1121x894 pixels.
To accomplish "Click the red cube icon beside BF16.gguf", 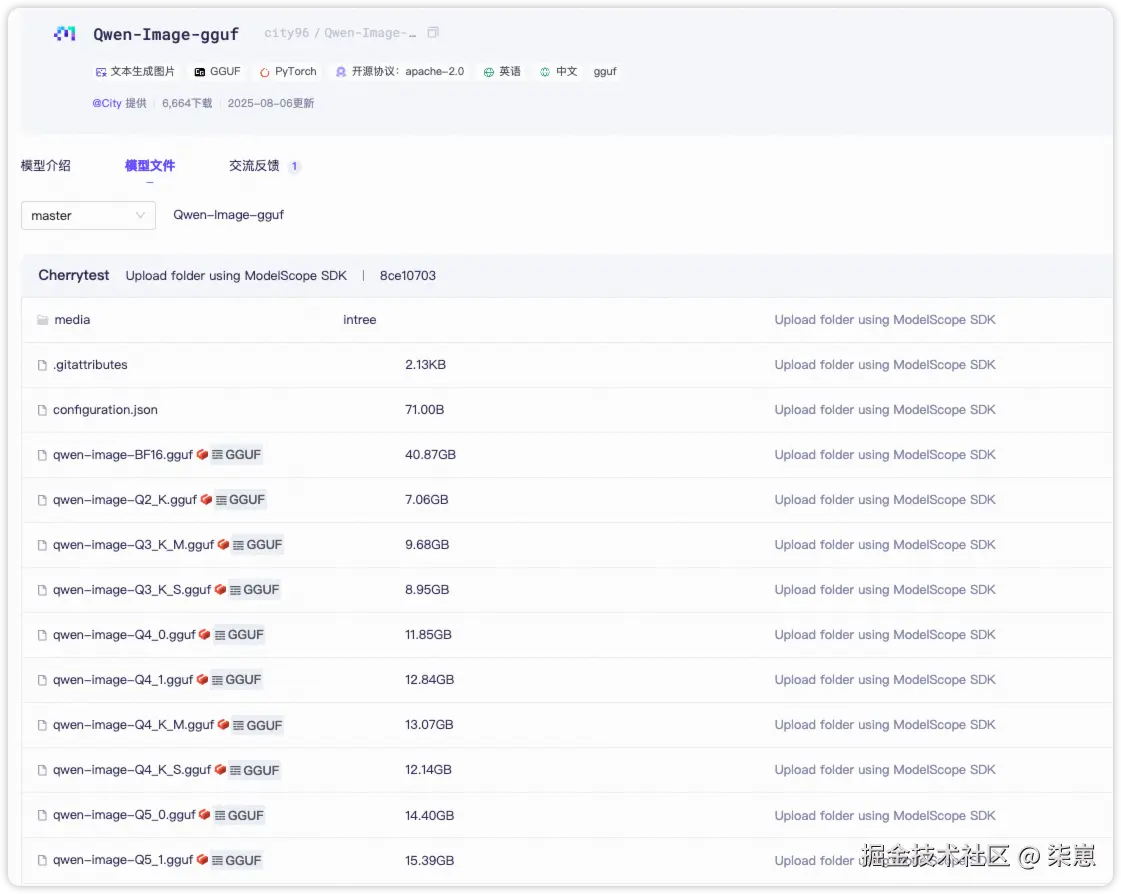I will (x=202, y=454).
